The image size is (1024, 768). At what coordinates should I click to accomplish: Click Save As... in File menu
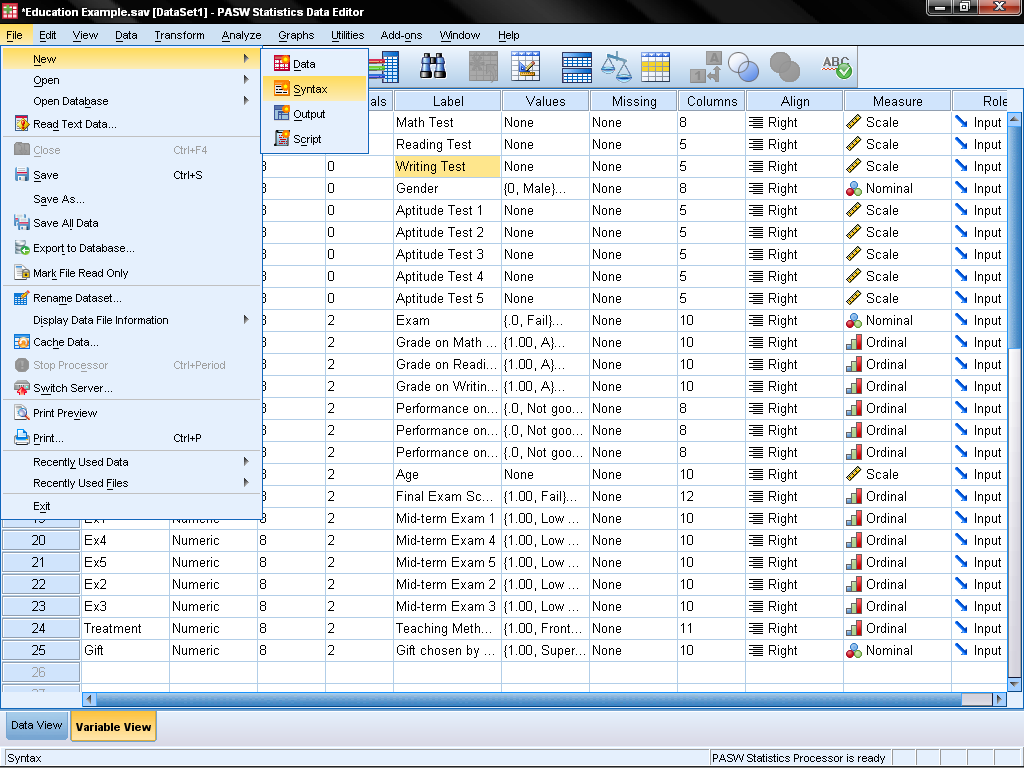[x=59, y=199]
